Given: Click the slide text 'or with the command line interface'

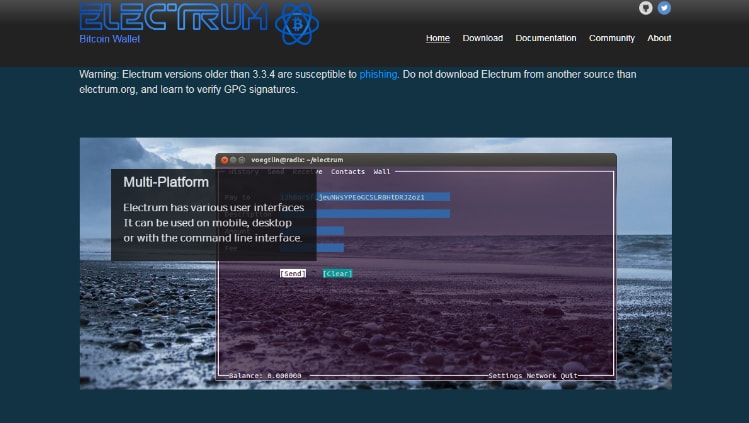Looking at the screenshot, I should pyautogui.click(x=213, y=238).
